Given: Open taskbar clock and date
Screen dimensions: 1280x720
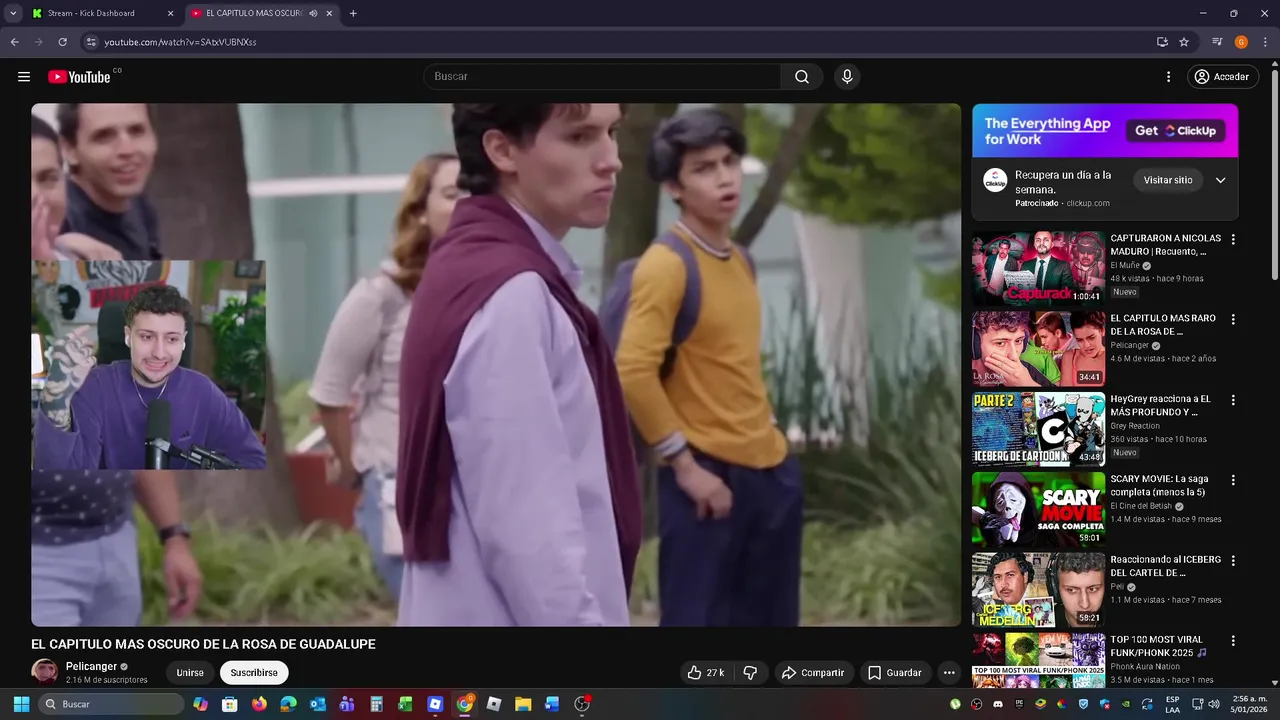Looking at the screenshot, I should pyautogui.click(x=1251, y=704).
